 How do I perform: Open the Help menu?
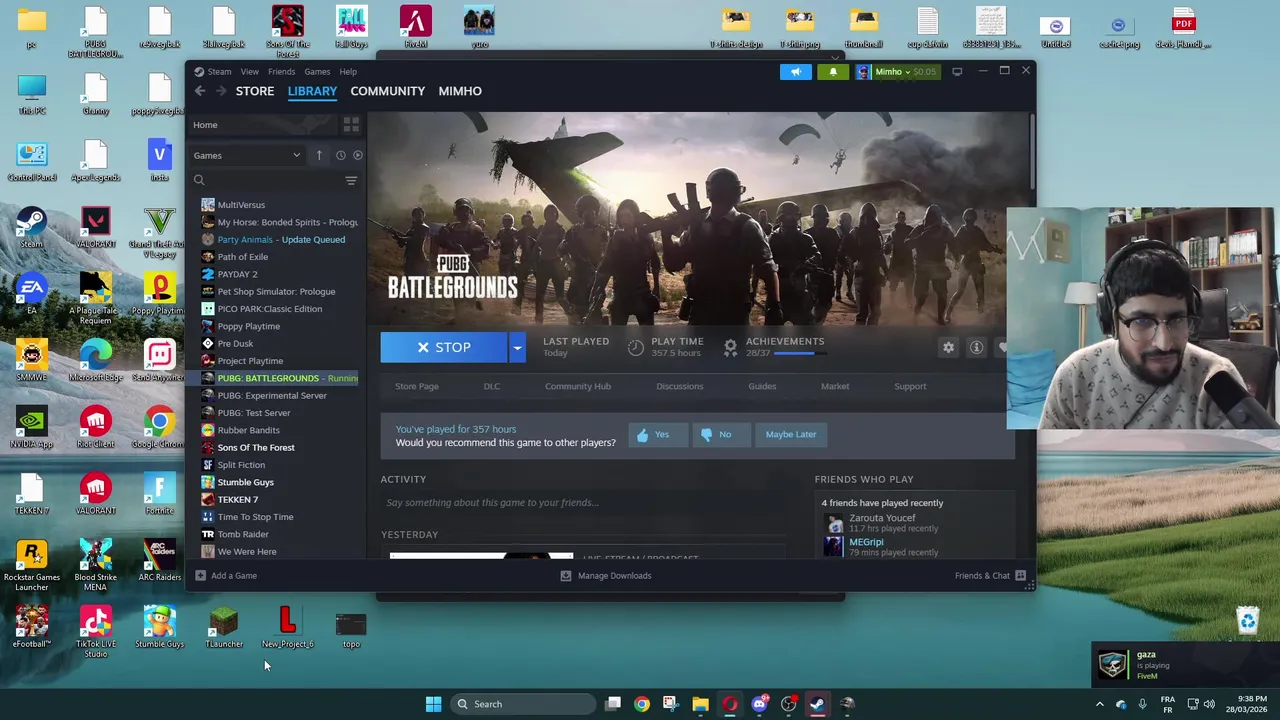(348, 72)
